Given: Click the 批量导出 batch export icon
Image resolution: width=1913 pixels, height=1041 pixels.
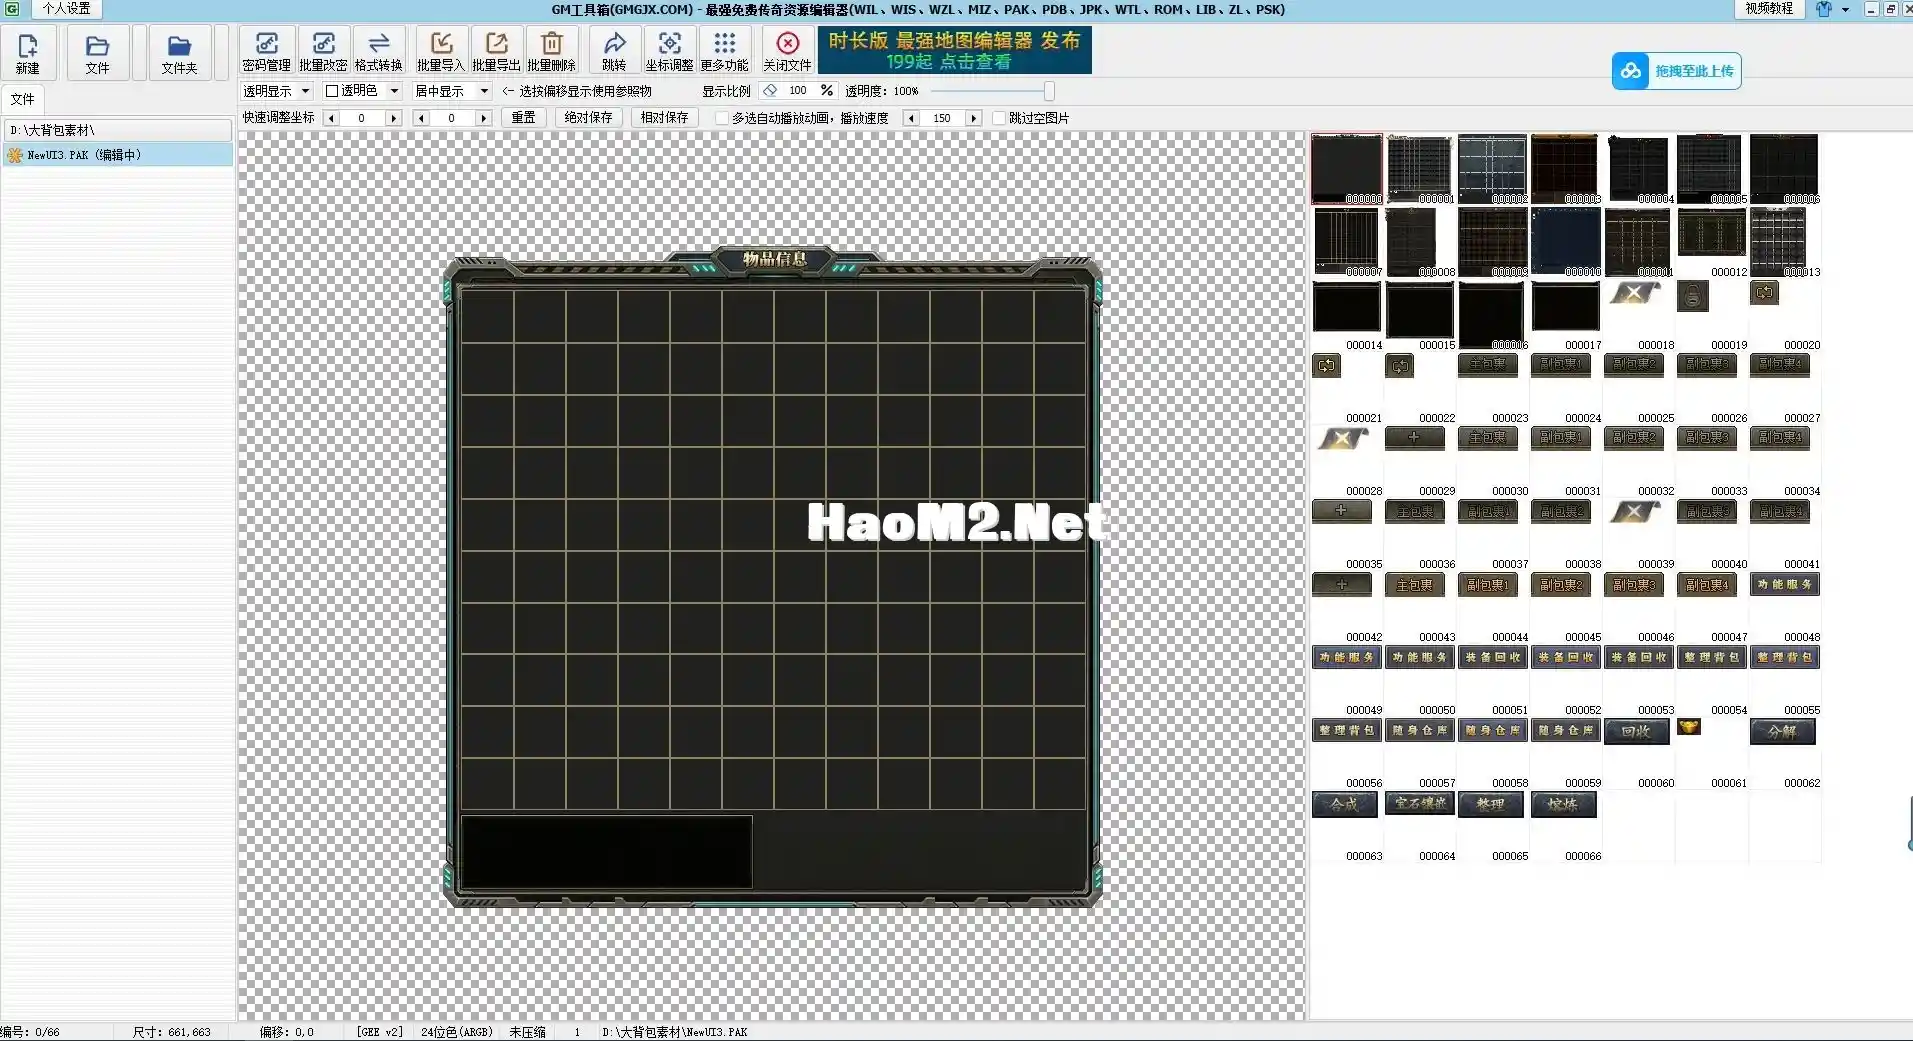Looking at the screenshot, I should click(x=496, y=51).
